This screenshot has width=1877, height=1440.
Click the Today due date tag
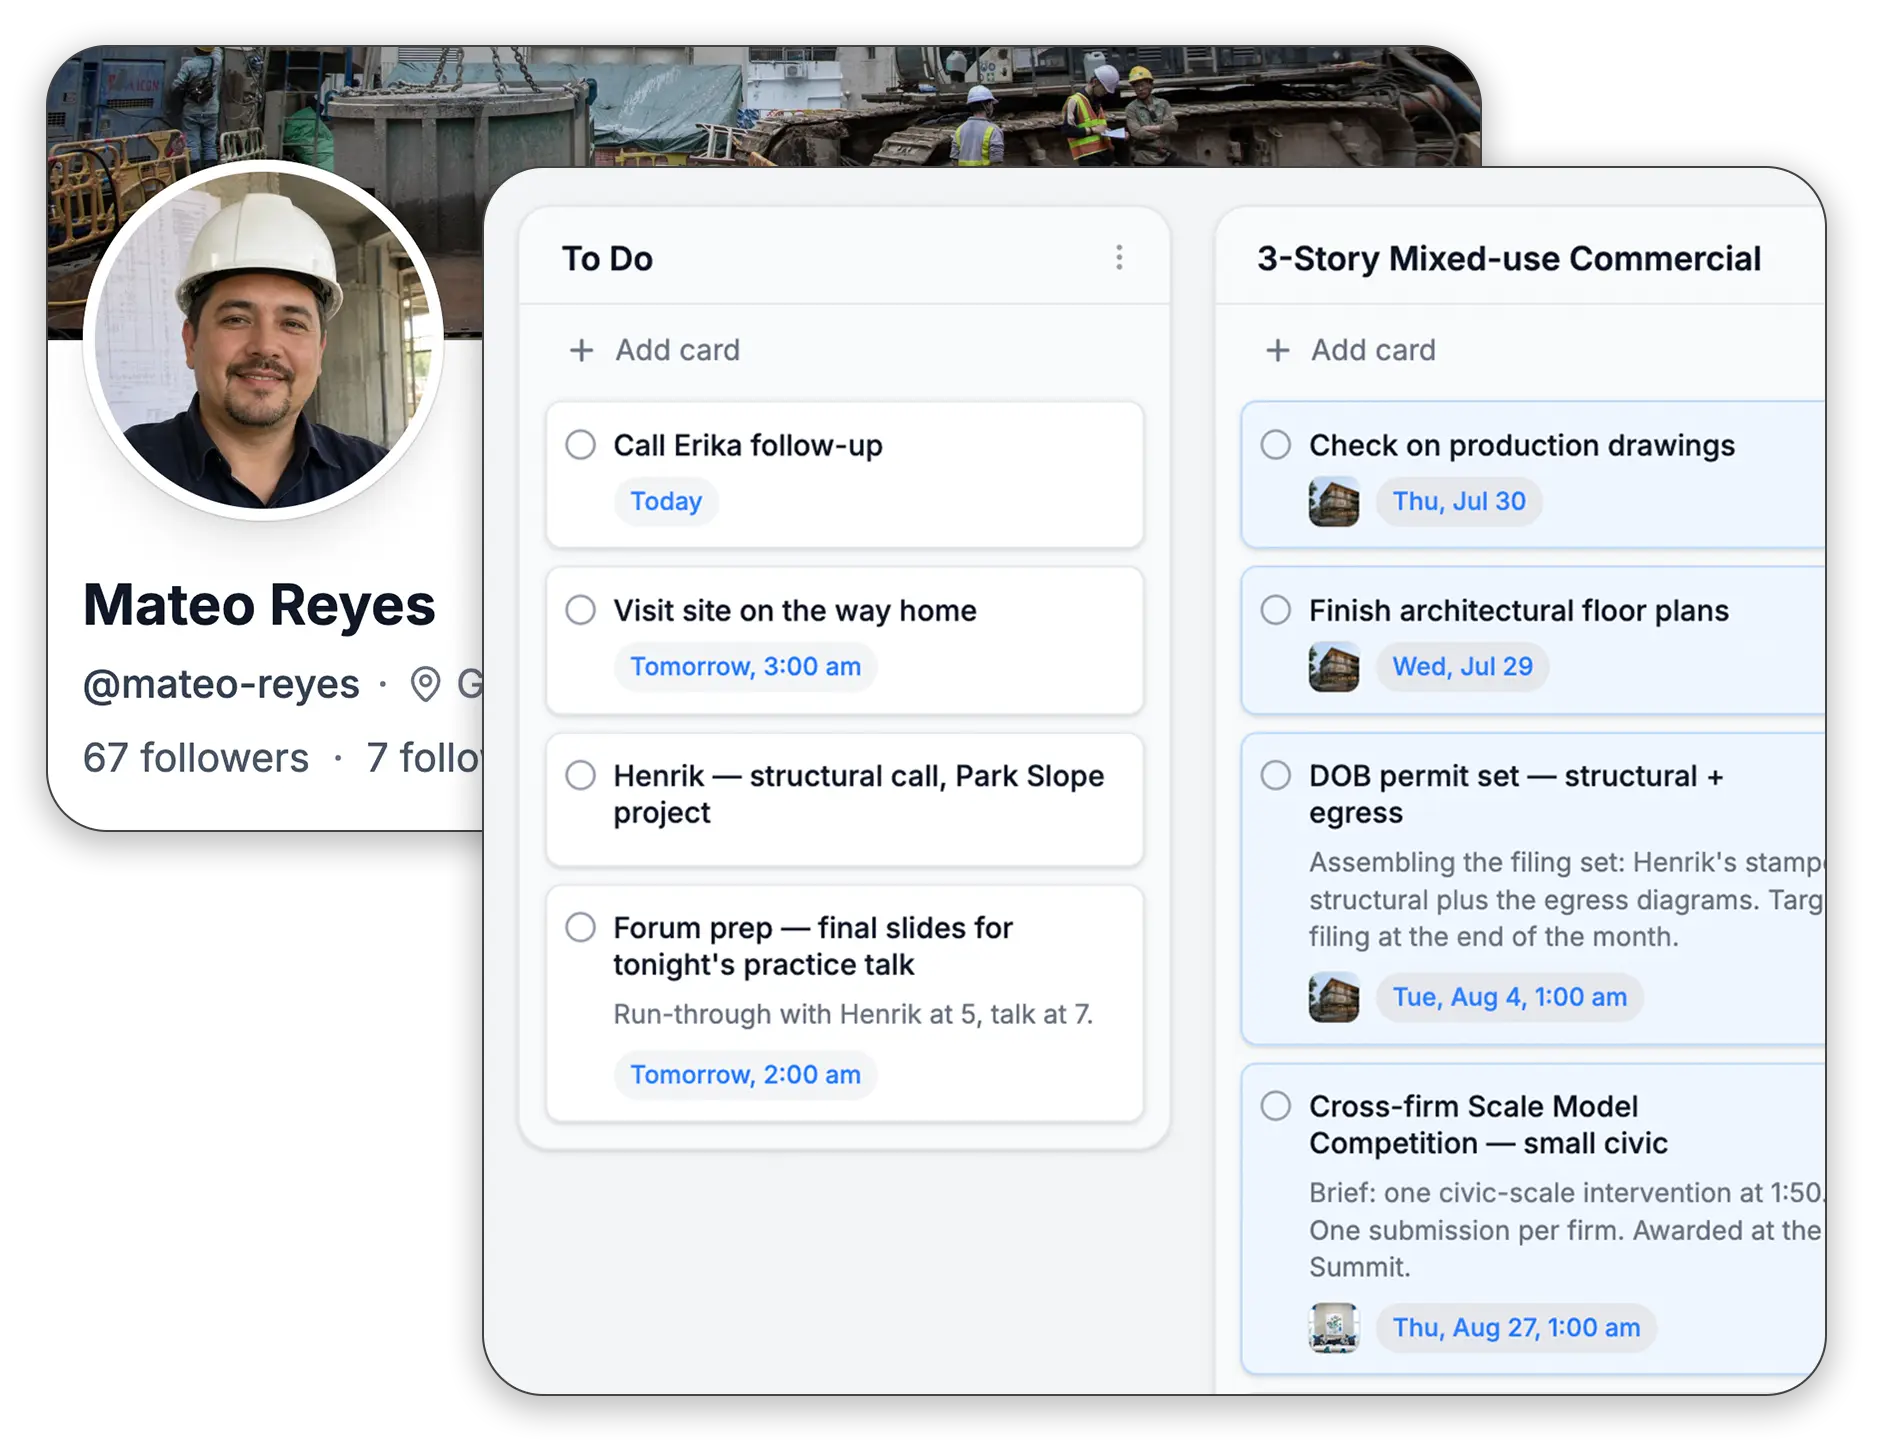coord(666,501)
